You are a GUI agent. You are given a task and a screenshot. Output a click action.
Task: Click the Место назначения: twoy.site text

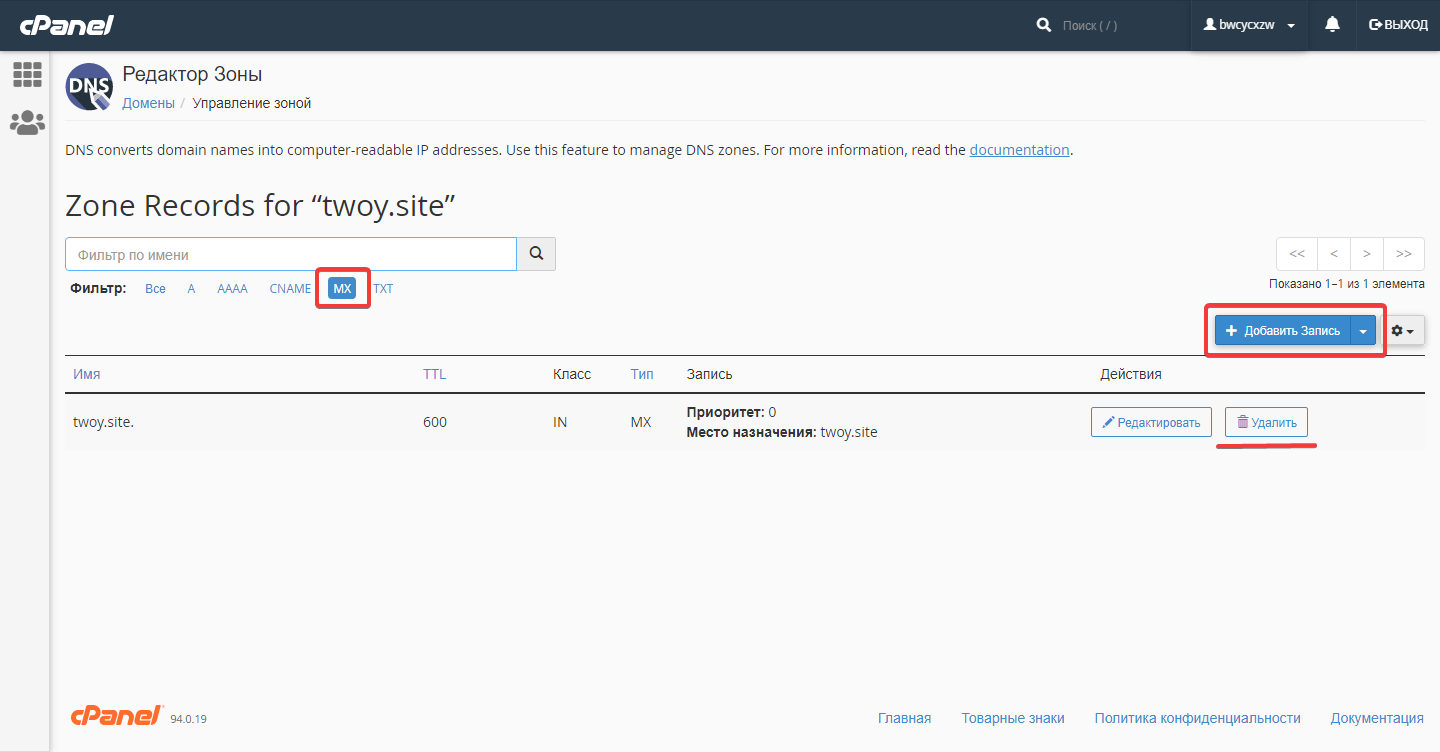[782, 432]
